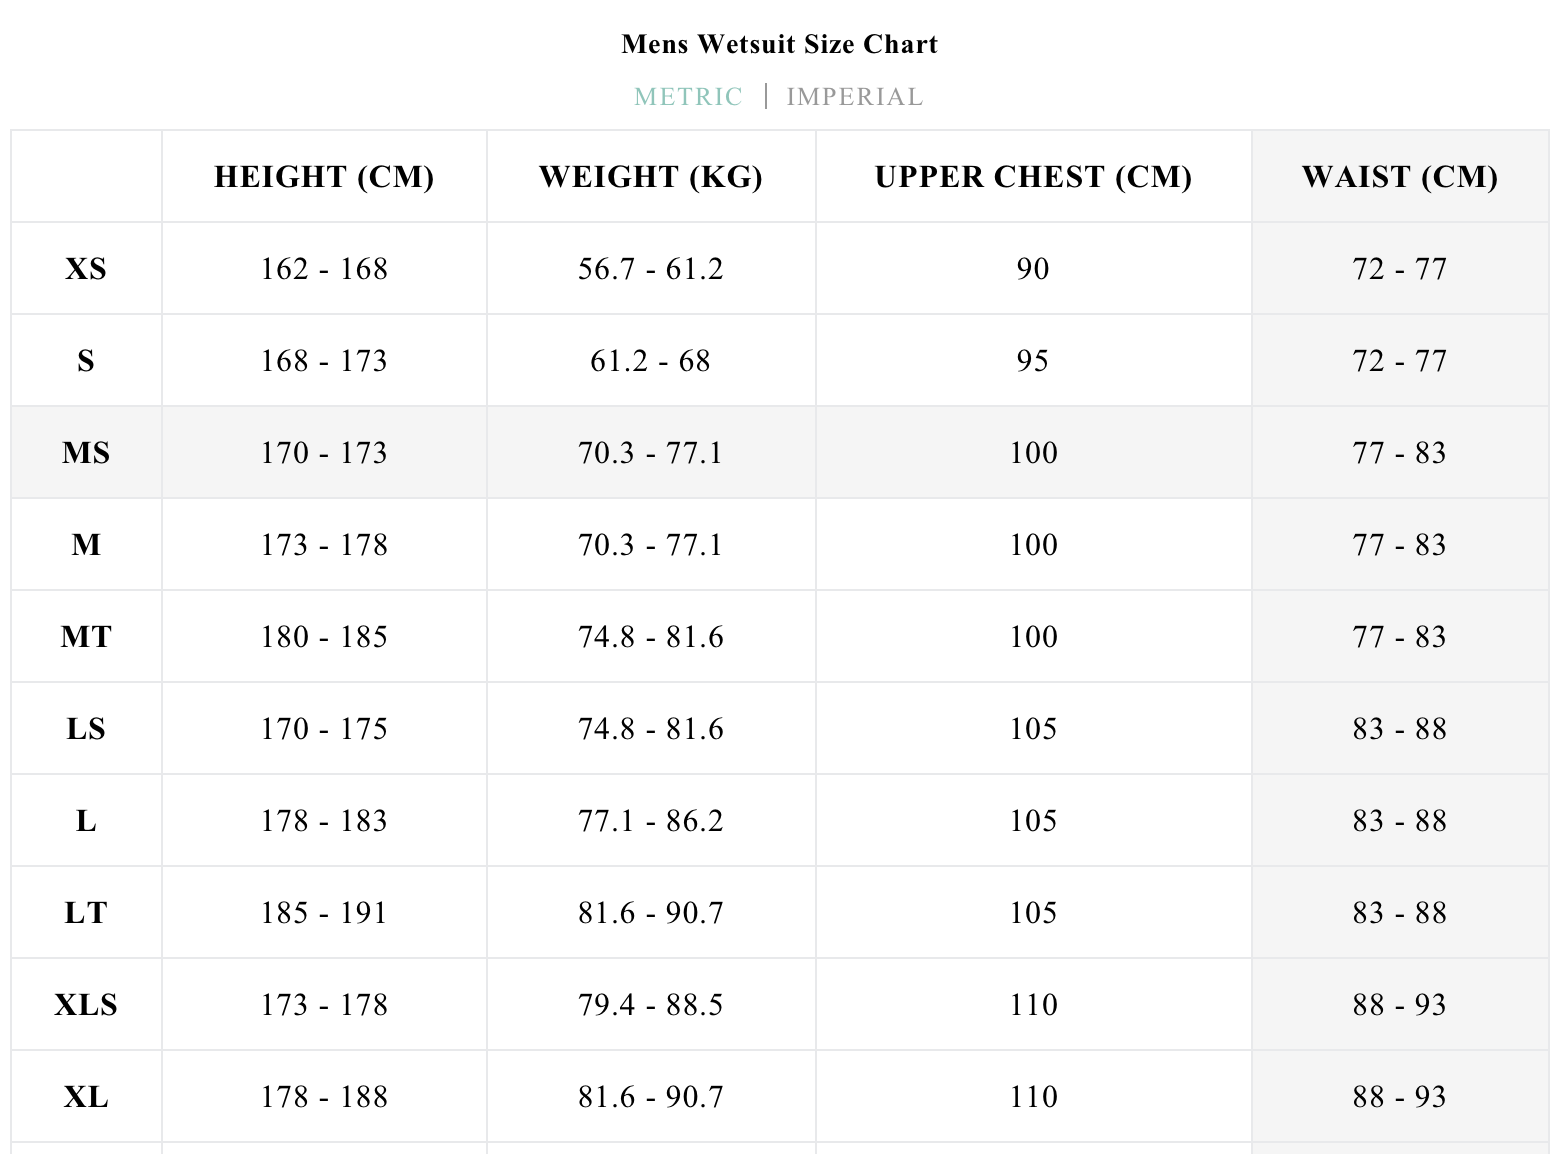1564x1154 pixels.
Task: Click the 61.2 - 68 weight cell
Action: [x=650, y=361]
